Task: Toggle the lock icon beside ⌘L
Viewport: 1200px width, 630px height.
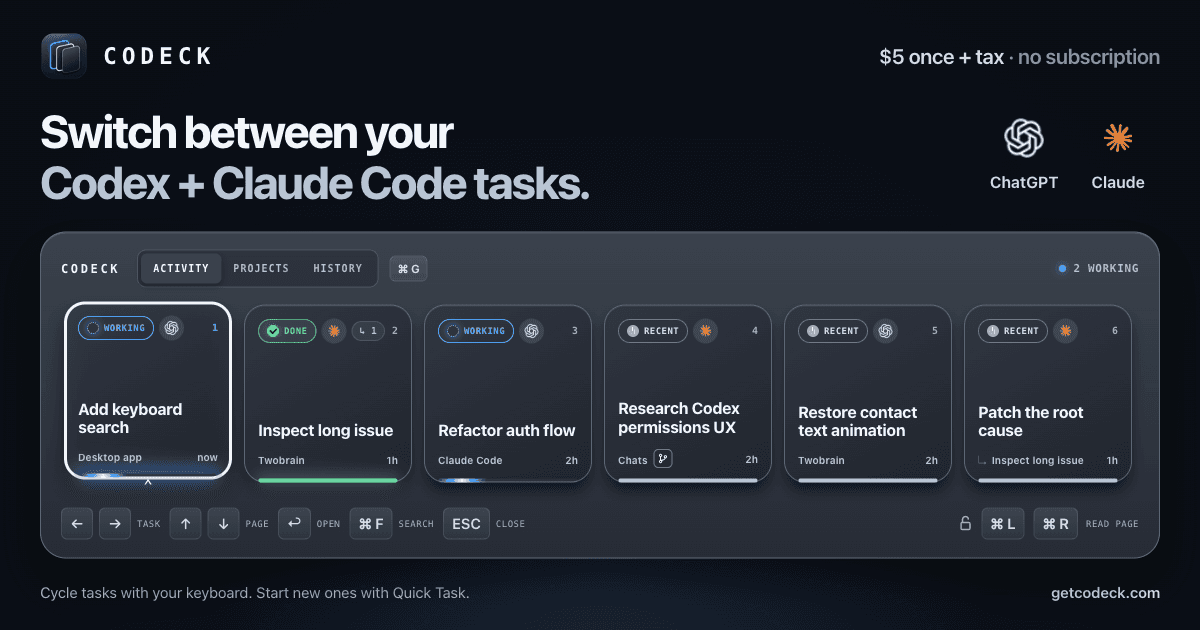Action: [x=965, y=523]
